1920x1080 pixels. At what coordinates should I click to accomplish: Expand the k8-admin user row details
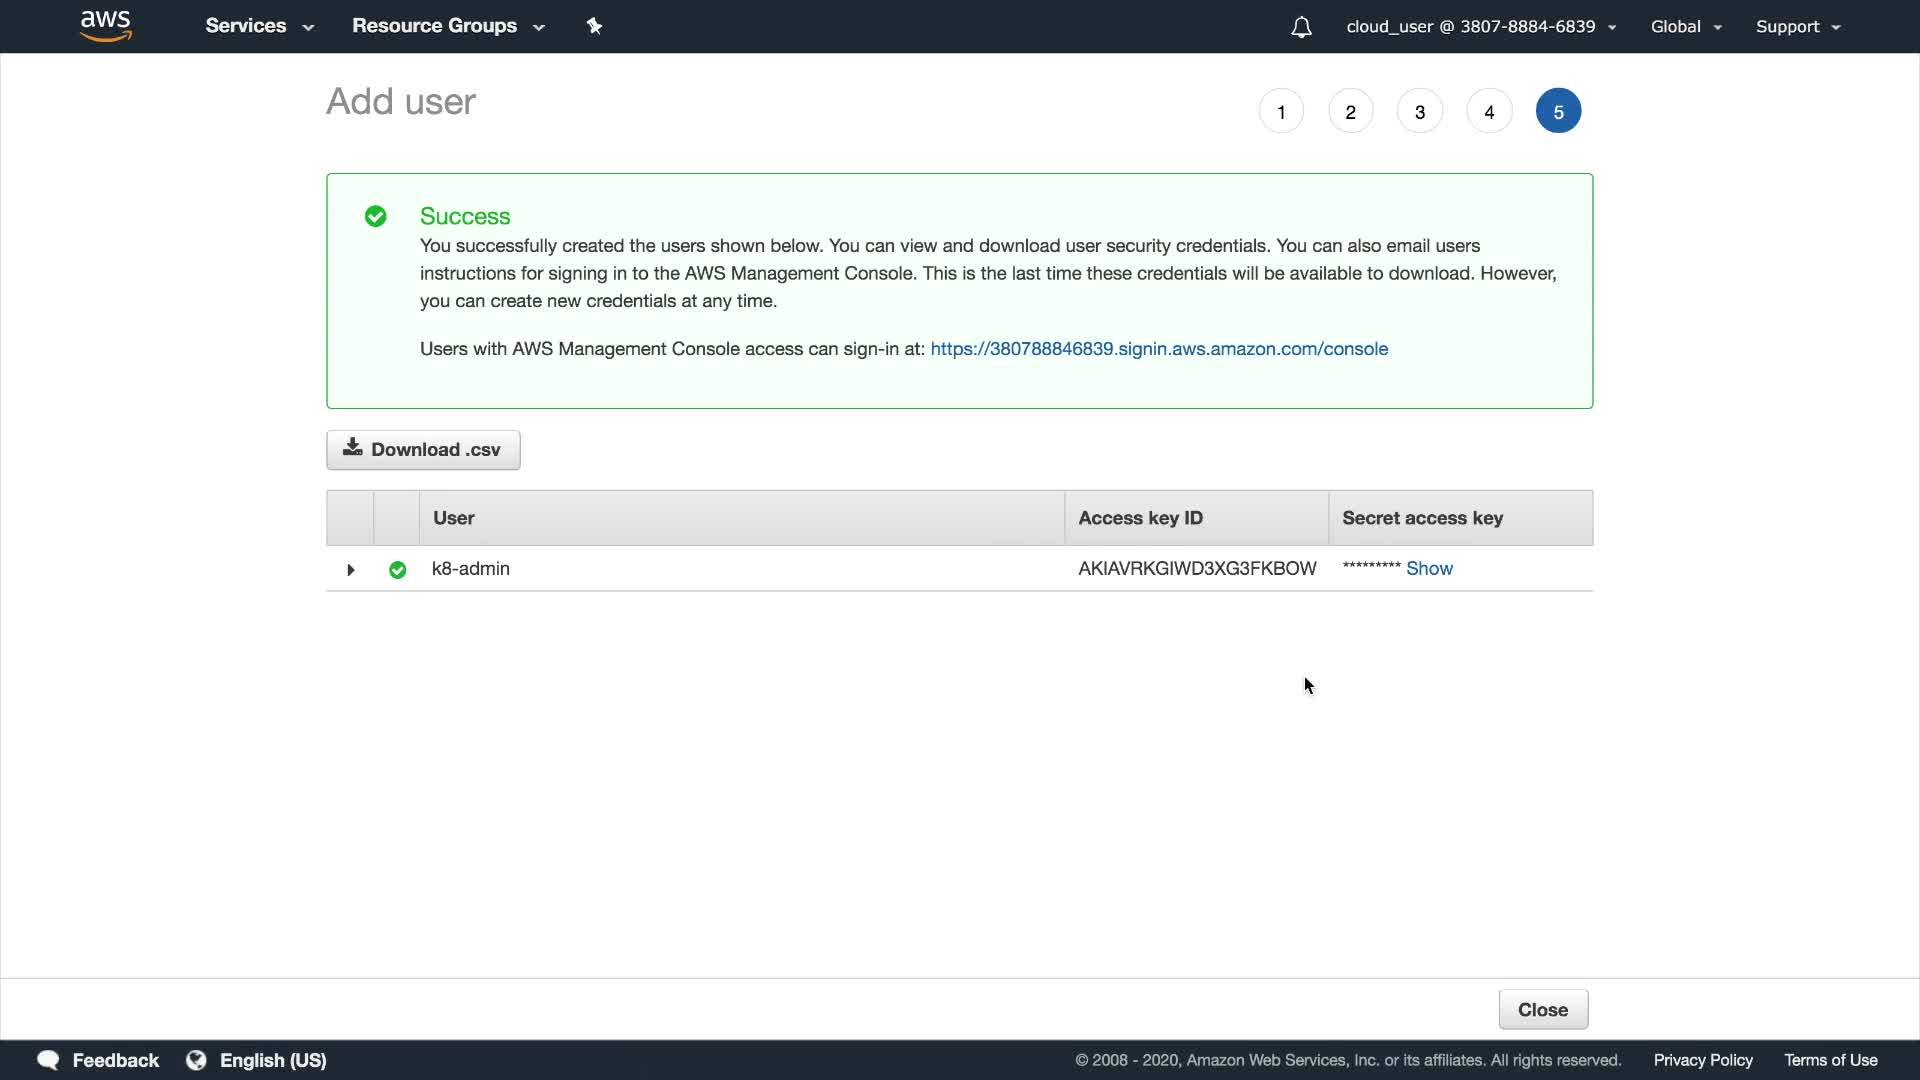(350, 569)
